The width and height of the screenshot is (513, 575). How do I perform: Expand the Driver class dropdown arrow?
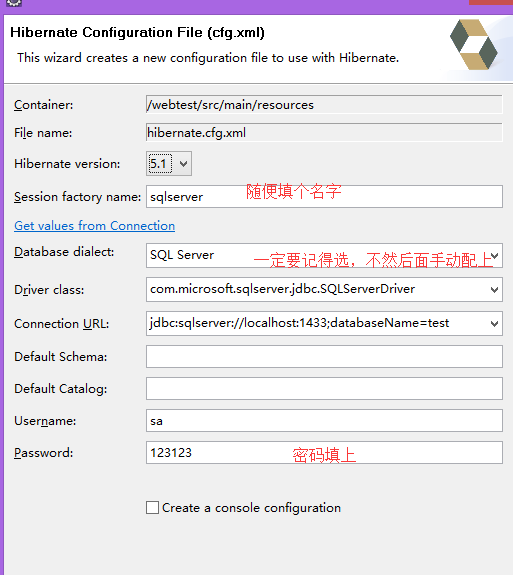494,290
